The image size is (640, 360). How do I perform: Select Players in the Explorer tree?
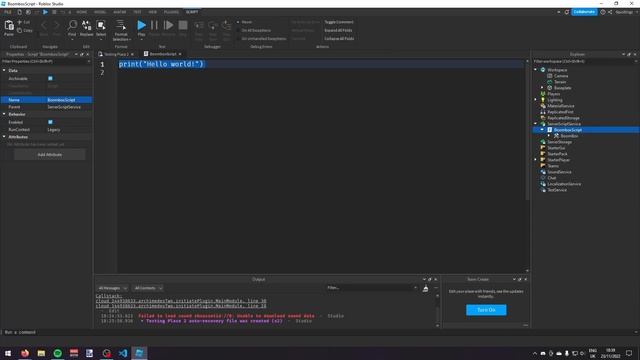click(553, 94)
